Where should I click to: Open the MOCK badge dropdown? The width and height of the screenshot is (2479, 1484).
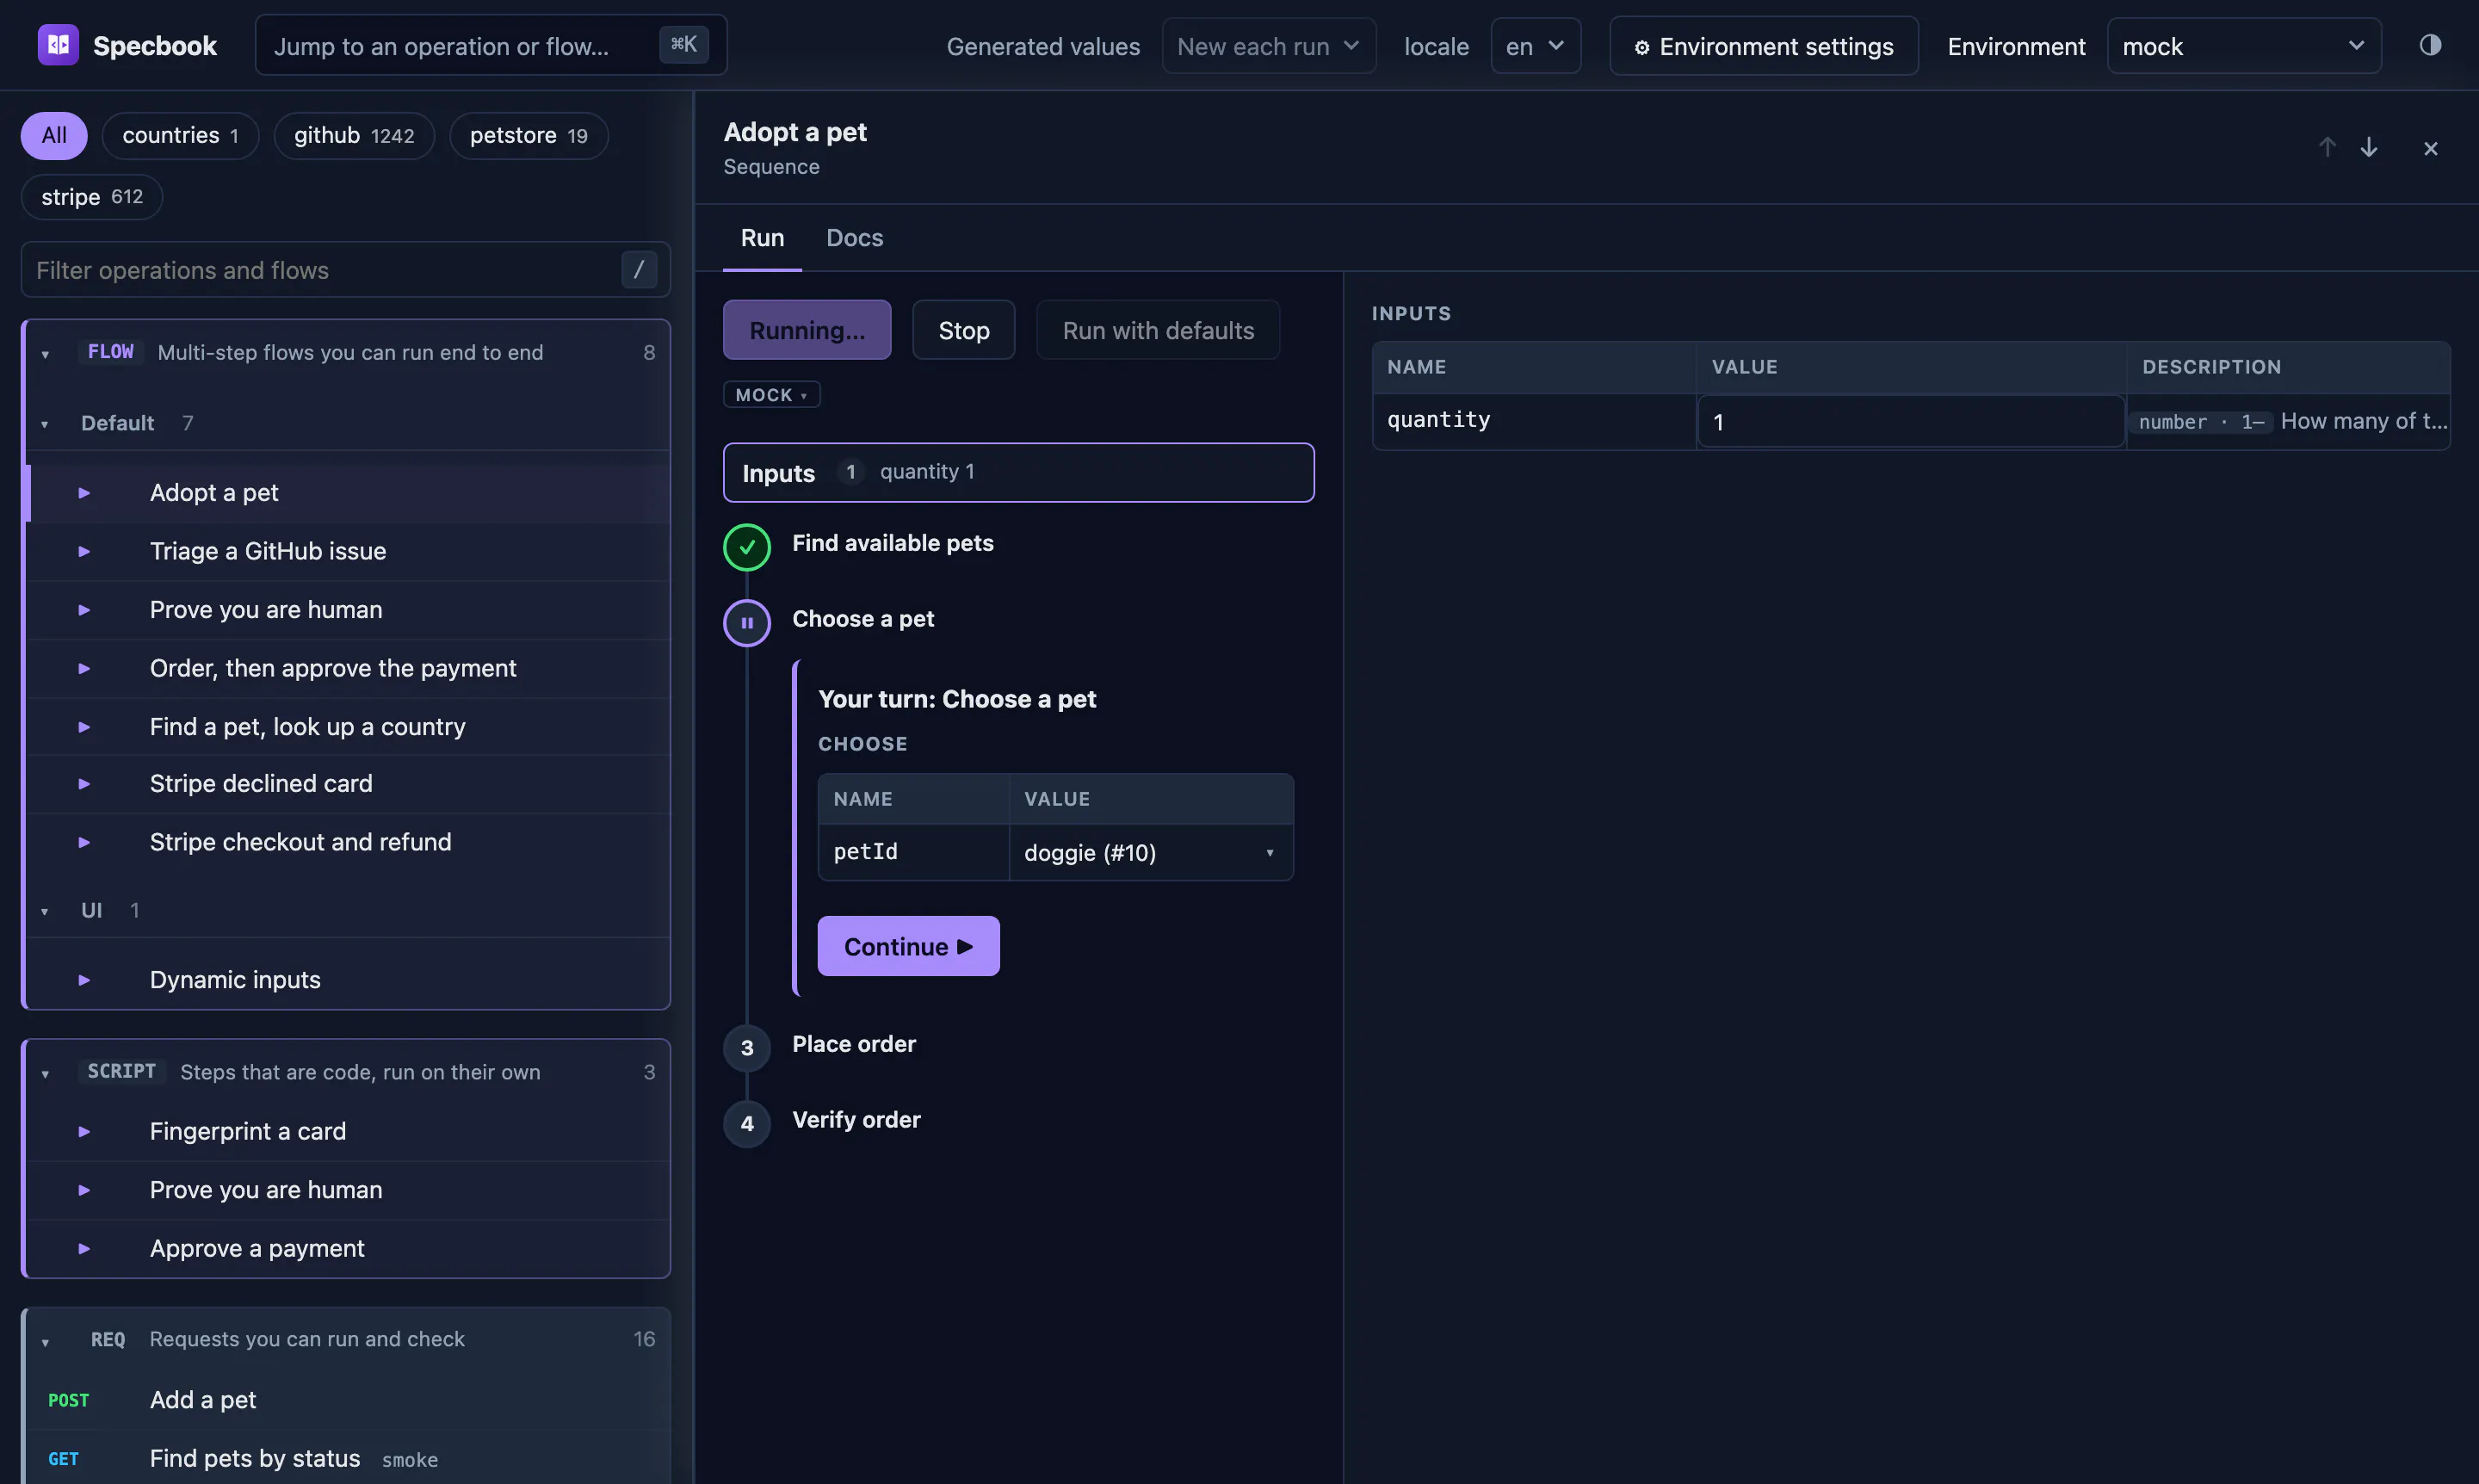772,395
